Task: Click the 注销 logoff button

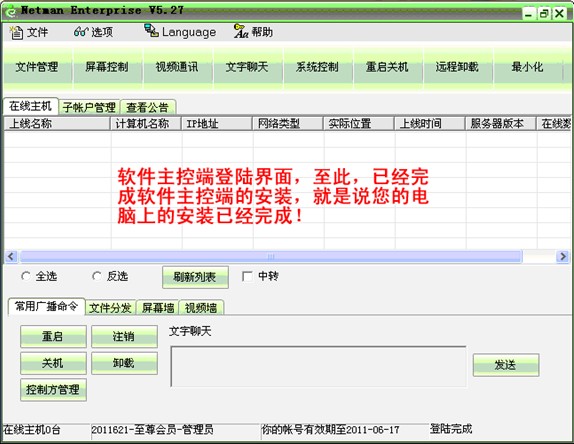Action: click(x=124, y=336)
